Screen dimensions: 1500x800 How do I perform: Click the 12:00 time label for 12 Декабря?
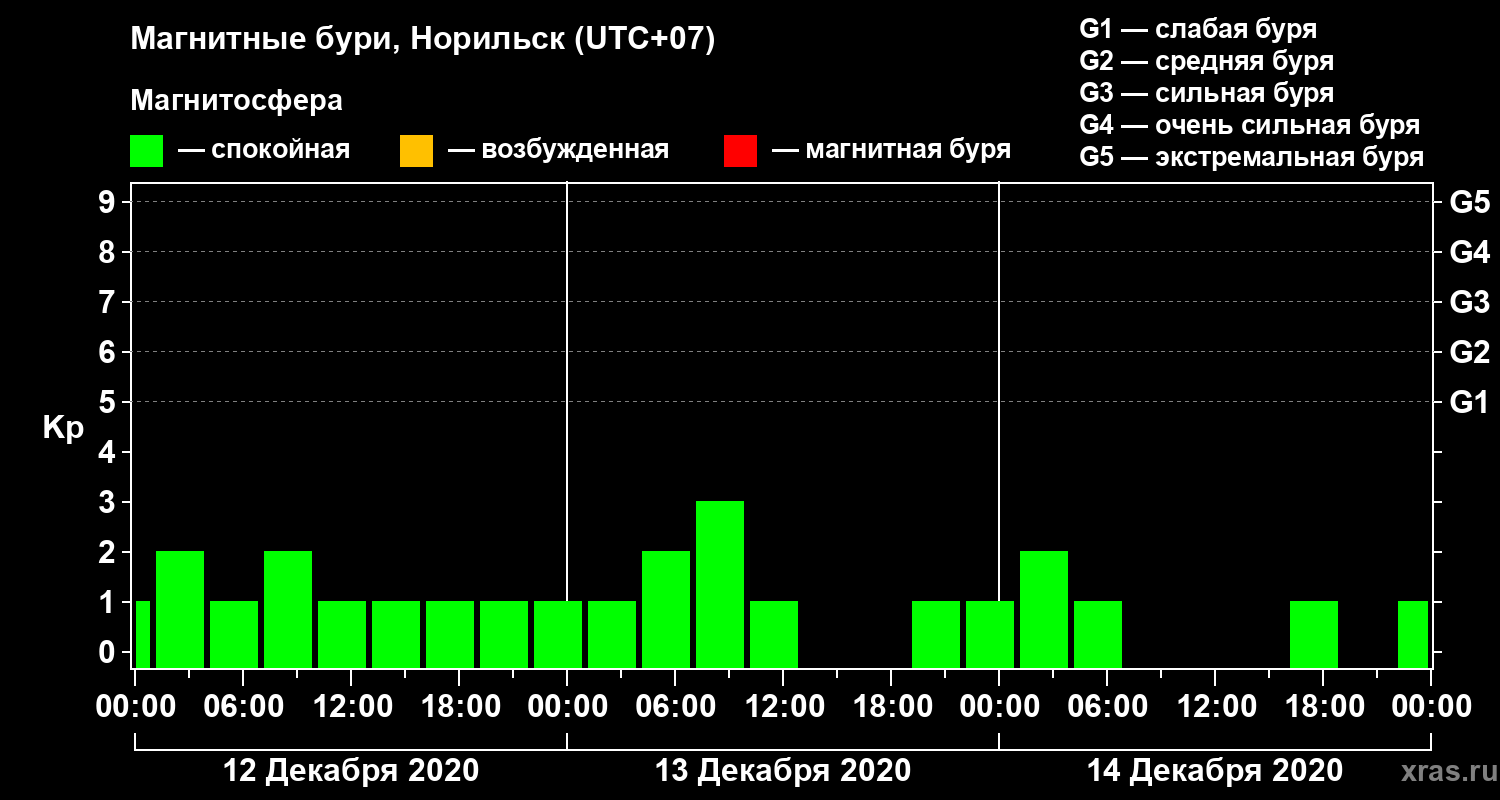351,706
